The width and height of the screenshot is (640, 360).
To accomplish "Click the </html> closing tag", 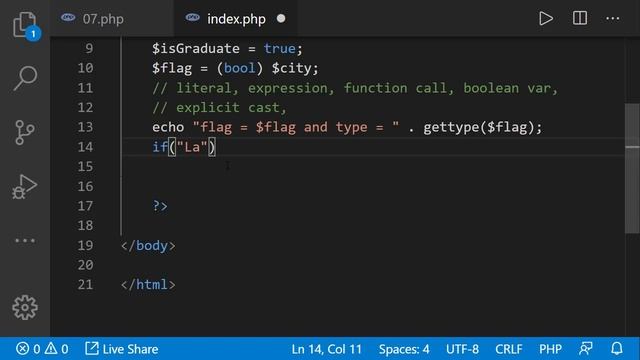I will [148, 284].
